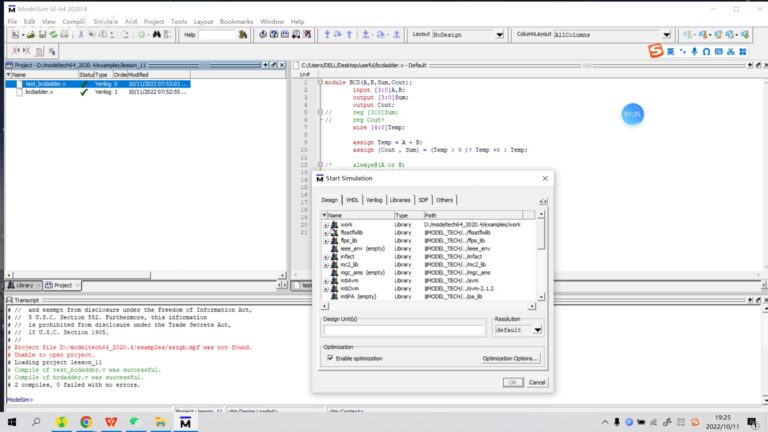Click the Design Unit(s) input field
The width and height of the screenshot is (768, 432).
click(x=404, y=331)
